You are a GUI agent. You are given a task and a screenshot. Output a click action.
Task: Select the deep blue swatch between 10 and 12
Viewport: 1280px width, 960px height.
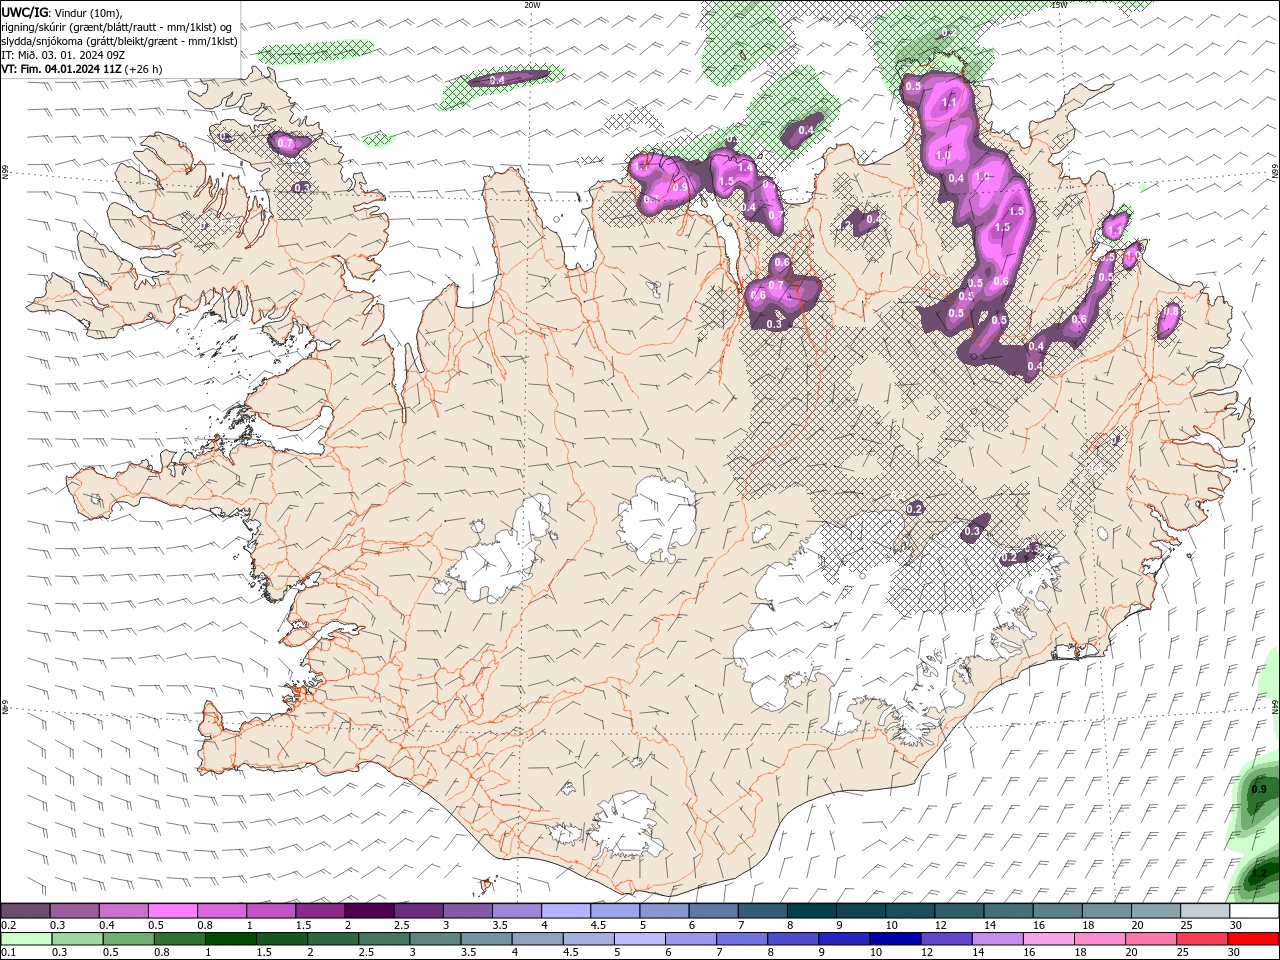(895, 939)
